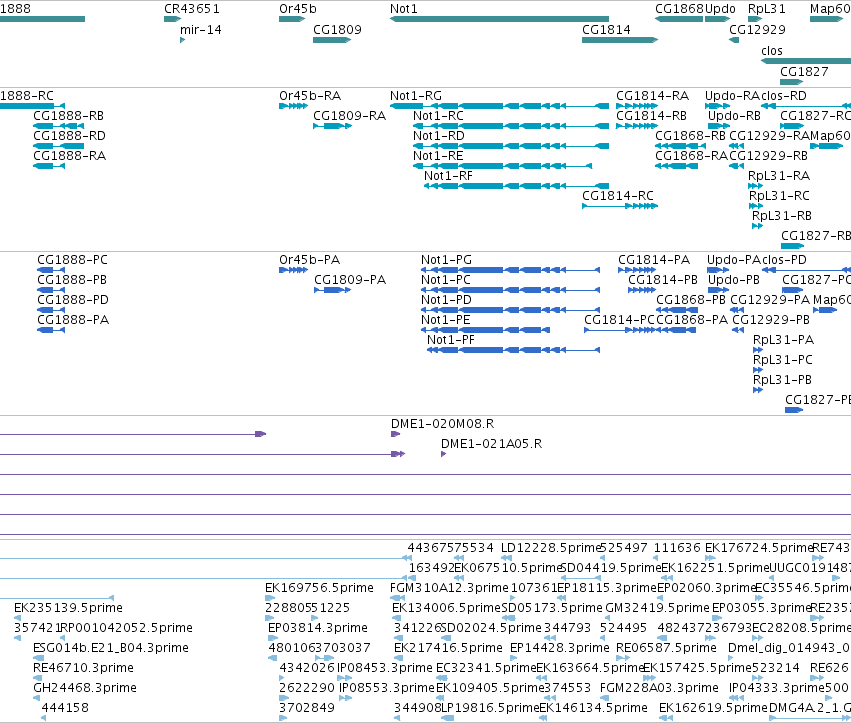
Task: Select transcript Or45b-RA
Action: pyautogui.click(x=294, y=106)
